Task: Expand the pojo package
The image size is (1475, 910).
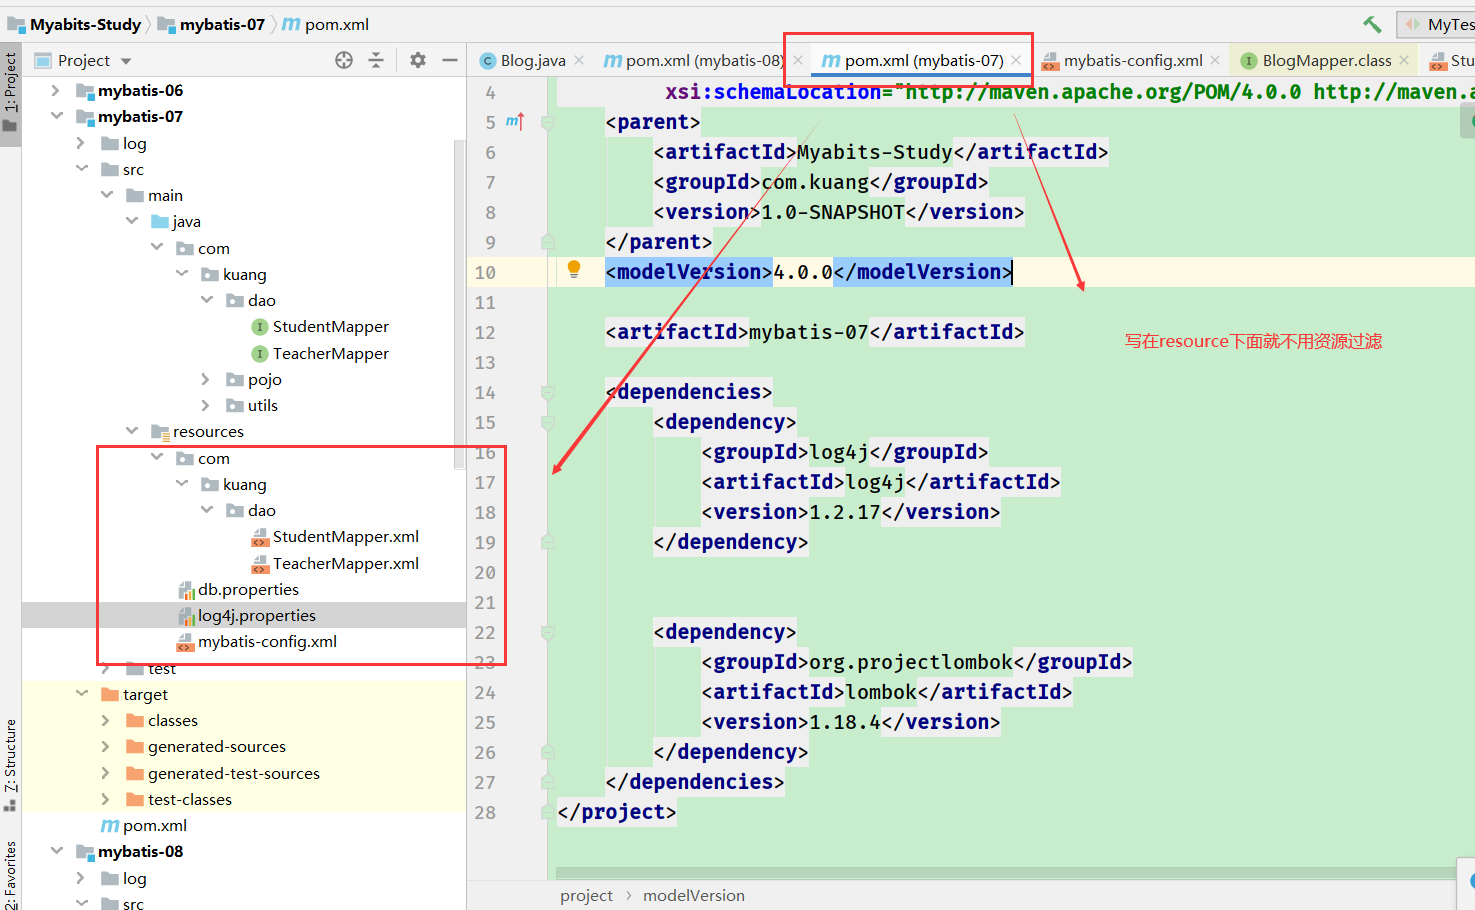Action: pyautogui.click(x=206, y=379)
